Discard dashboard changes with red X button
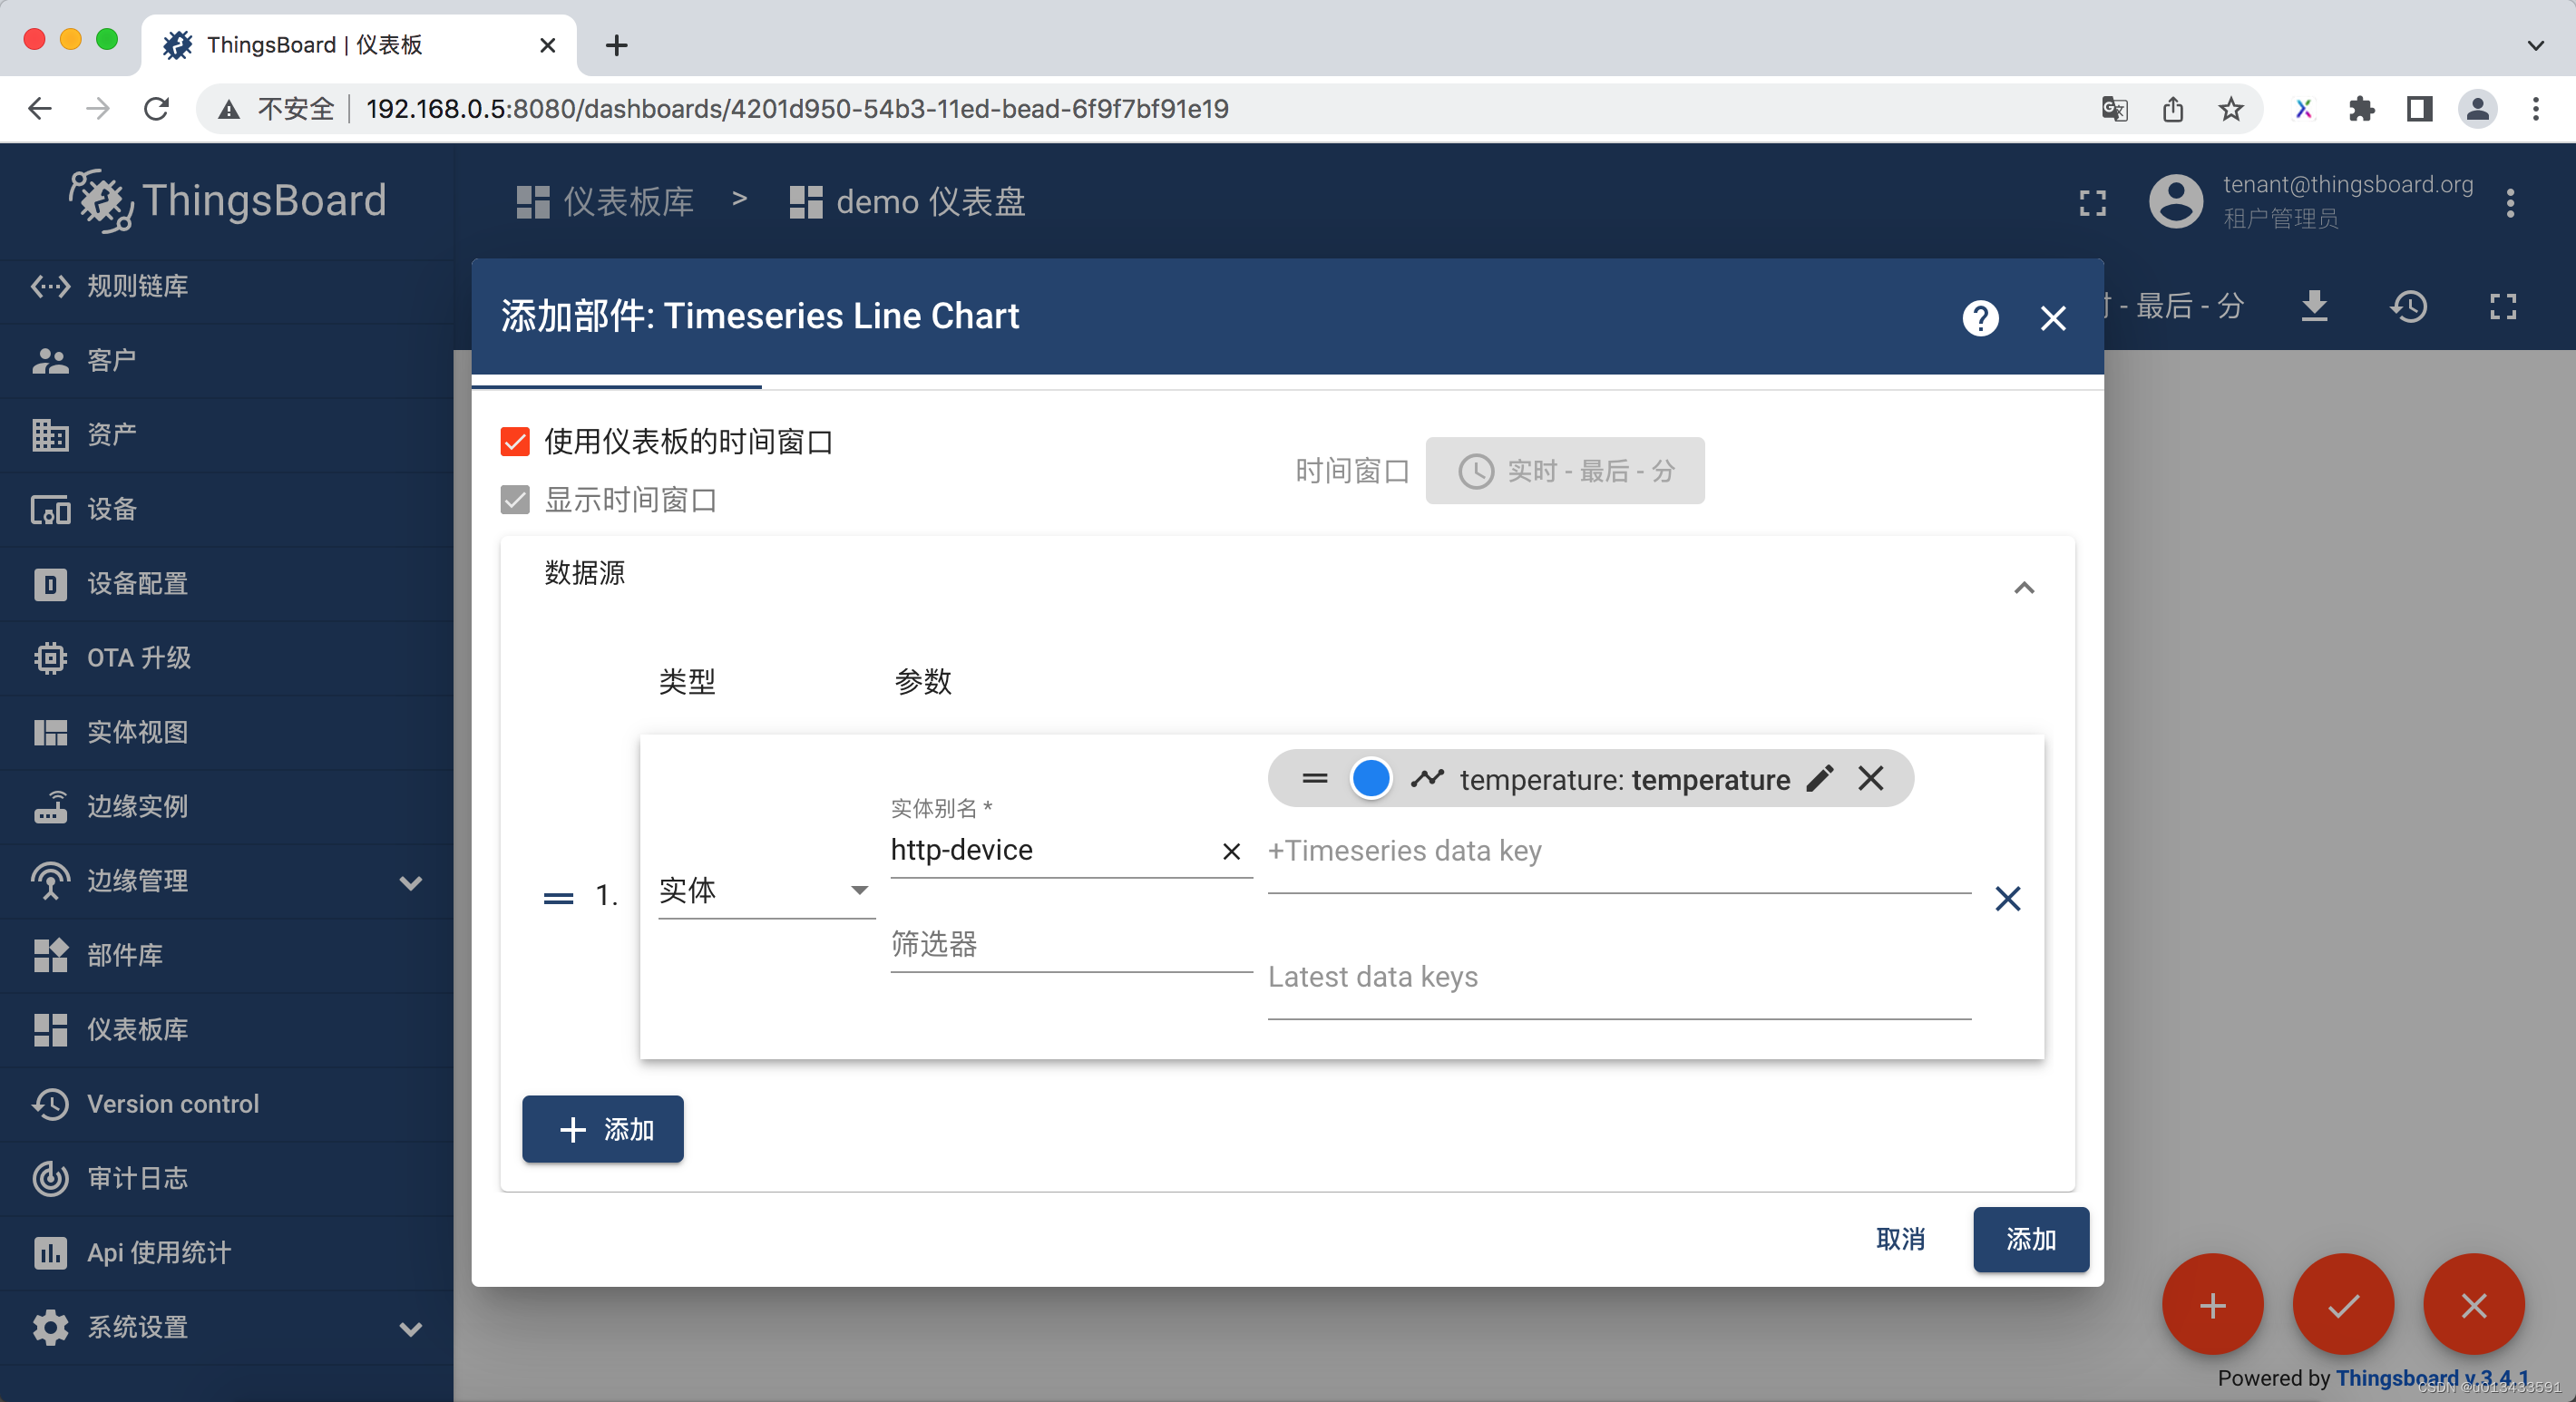This screenshot has width=2576, height=1402. [x=2474, y=1305]
